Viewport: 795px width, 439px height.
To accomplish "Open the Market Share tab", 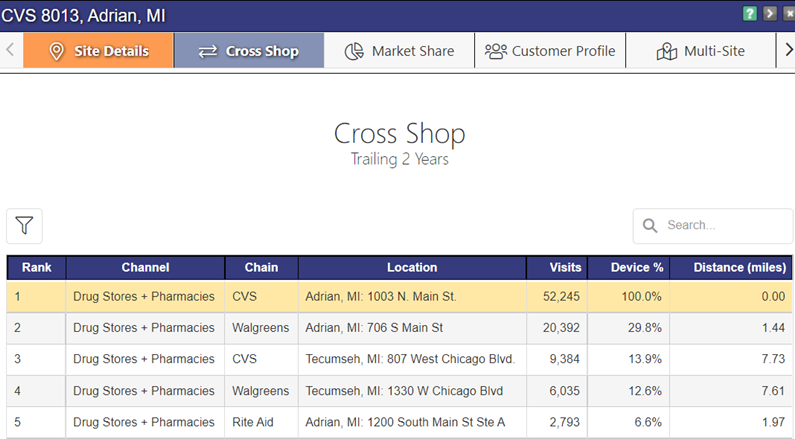I will (x=400, y=51).
